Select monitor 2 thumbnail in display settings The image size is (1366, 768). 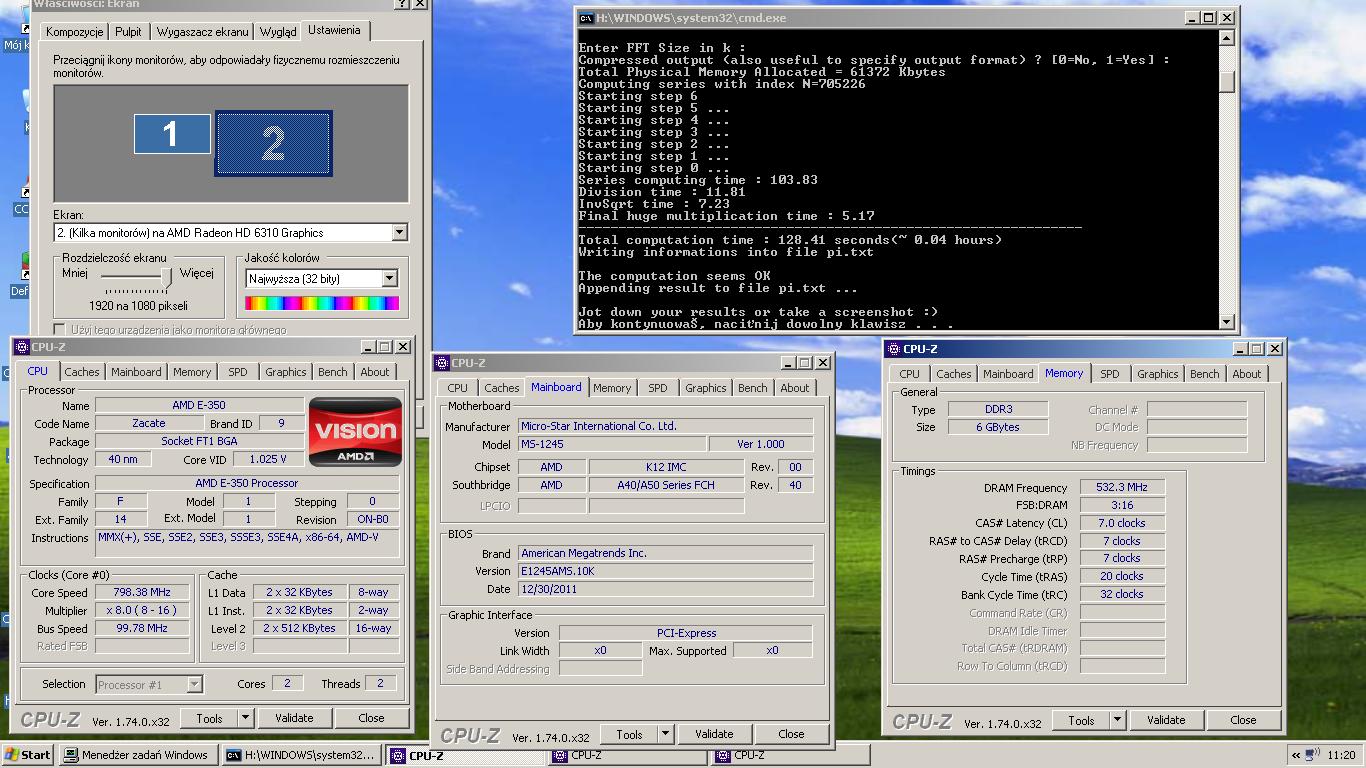pyautogui.click(x=273, y=144)
